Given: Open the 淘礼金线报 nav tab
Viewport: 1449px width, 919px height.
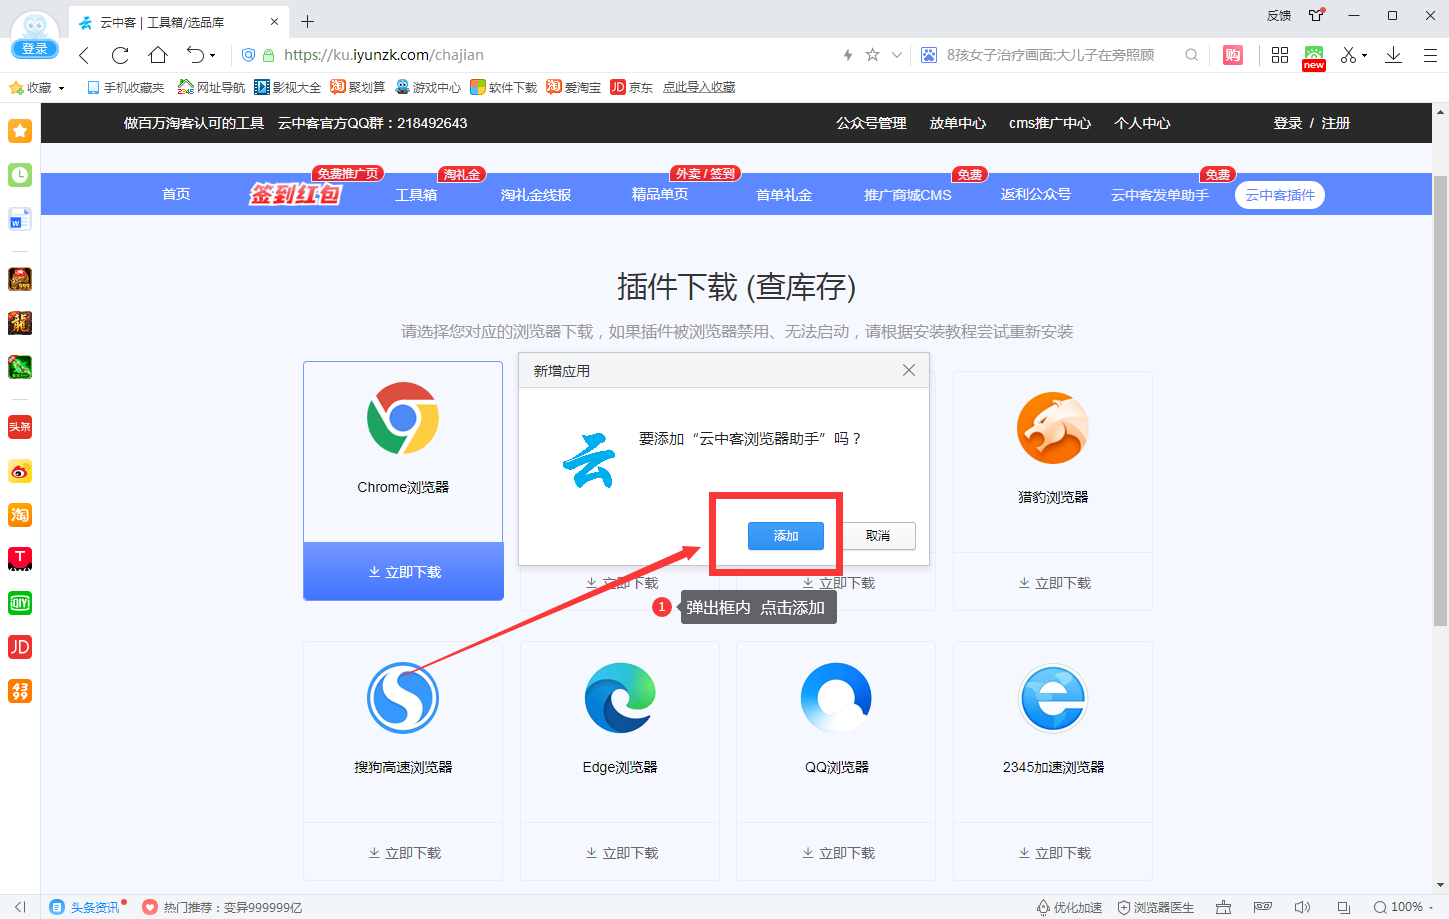Looking at the screenshot, I should (x=536, y=195).
